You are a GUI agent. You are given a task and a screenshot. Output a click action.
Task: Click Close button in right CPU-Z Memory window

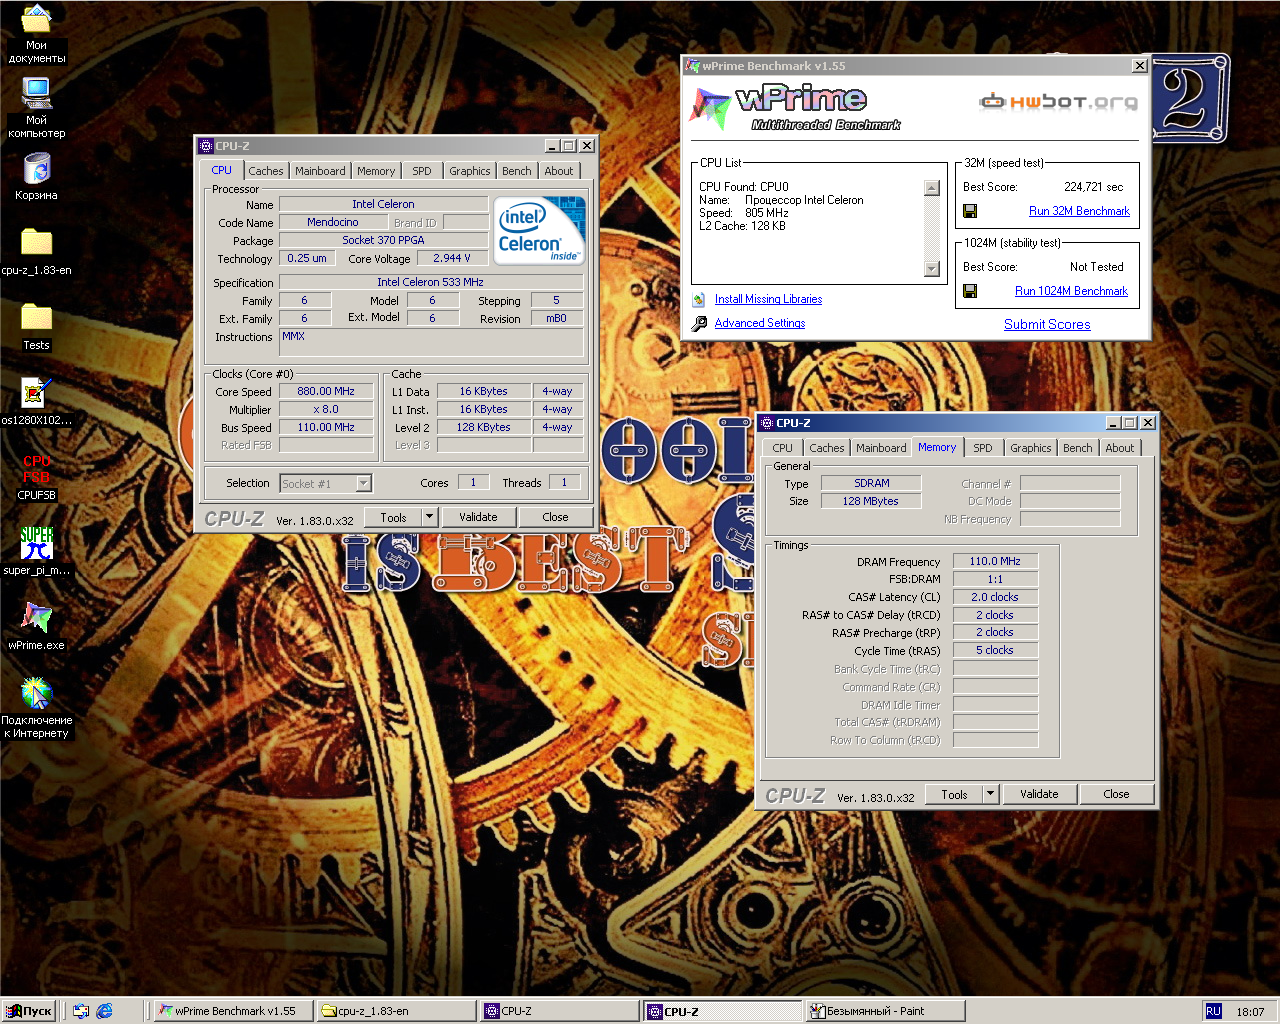[1116, 794]
